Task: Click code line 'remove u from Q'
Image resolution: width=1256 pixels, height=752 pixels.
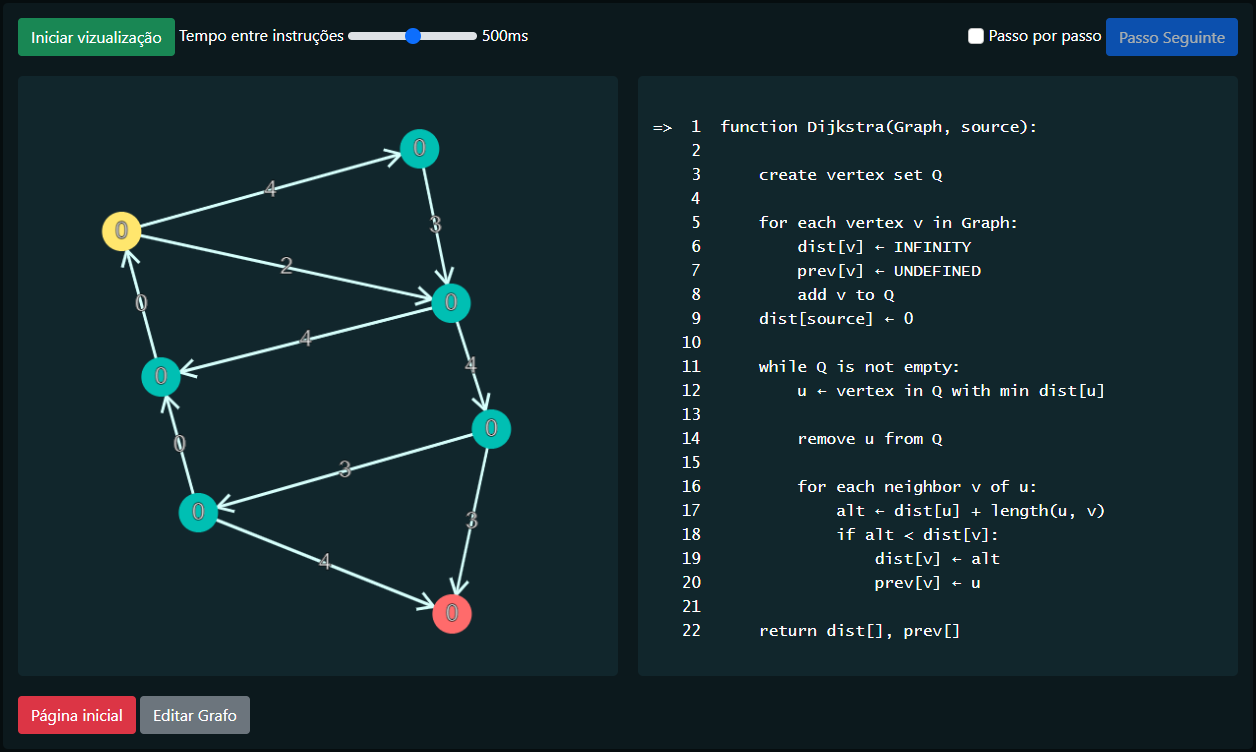Action: pyautogui.click(x=870, y=439)
